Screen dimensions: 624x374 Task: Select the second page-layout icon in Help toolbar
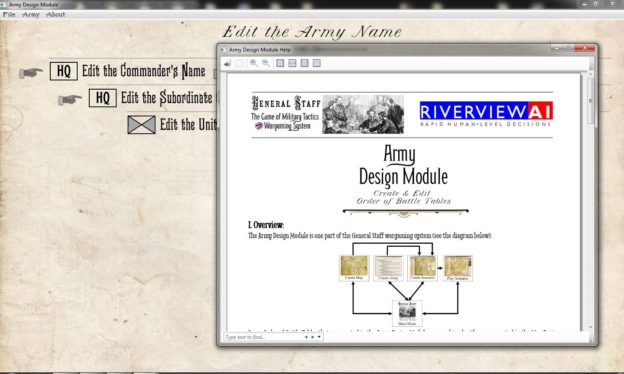pos(292,63)
